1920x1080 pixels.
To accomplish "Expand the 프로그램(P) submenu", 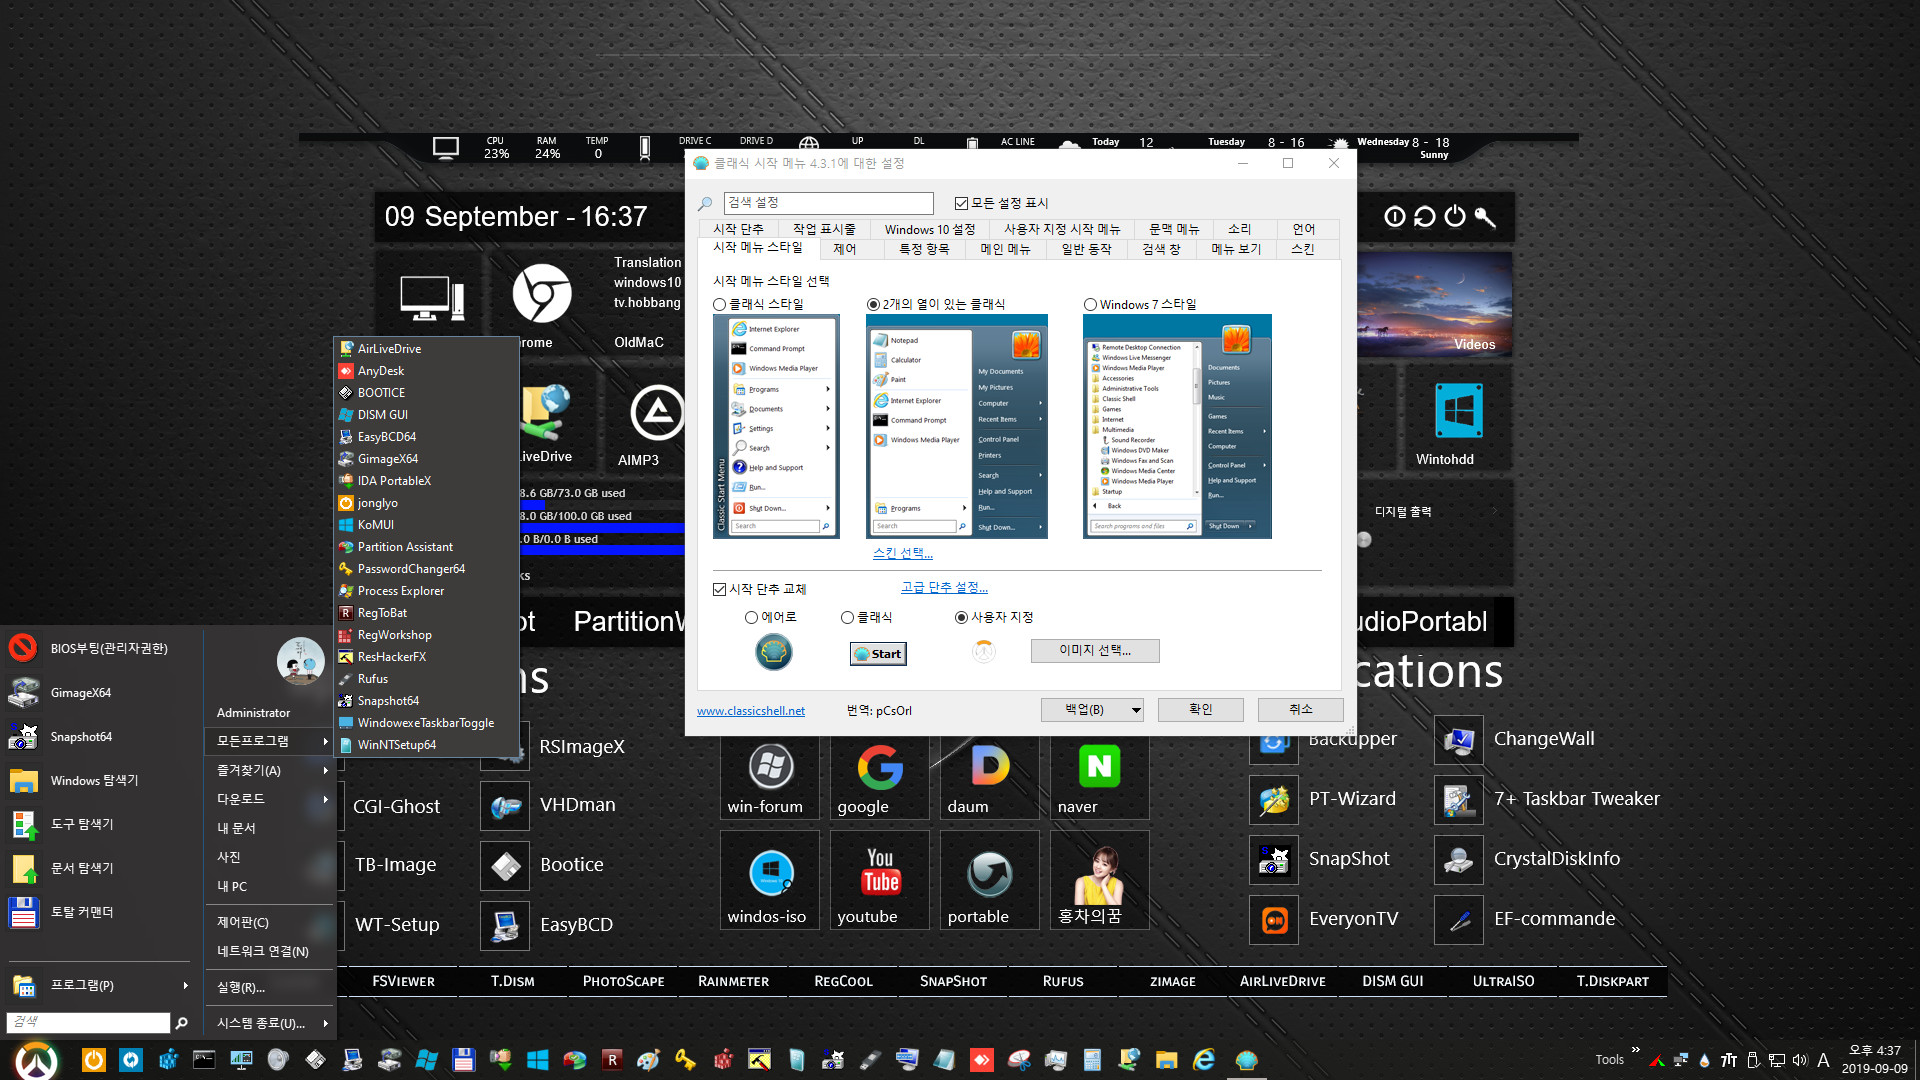I will click(x=100, y=985).
